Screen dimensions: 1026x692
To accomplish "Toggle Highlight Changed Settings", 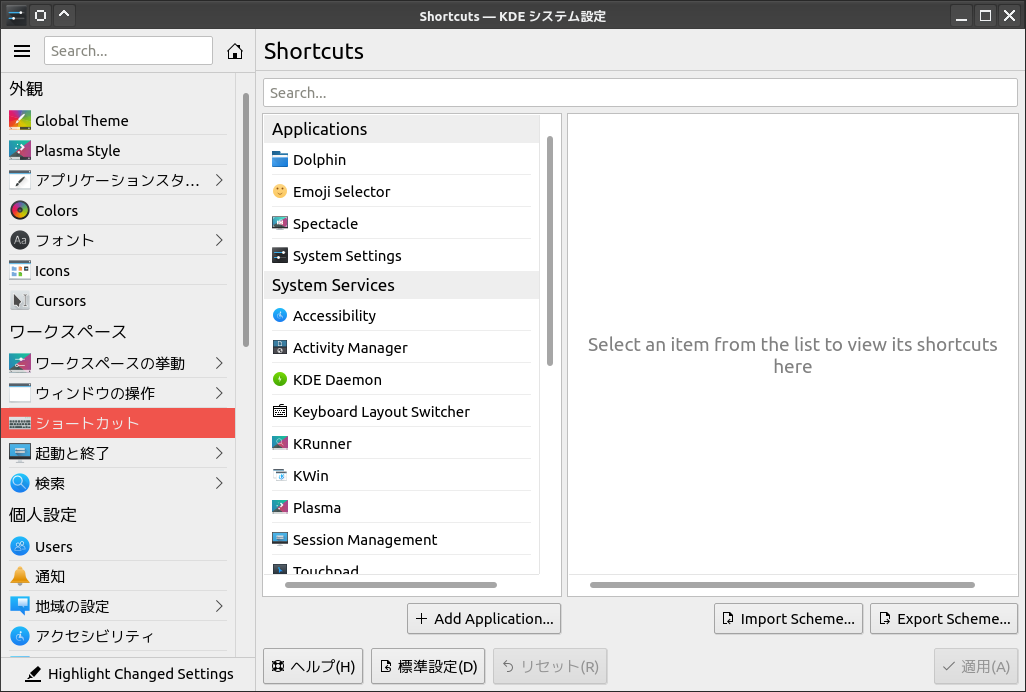I will 128,674.
